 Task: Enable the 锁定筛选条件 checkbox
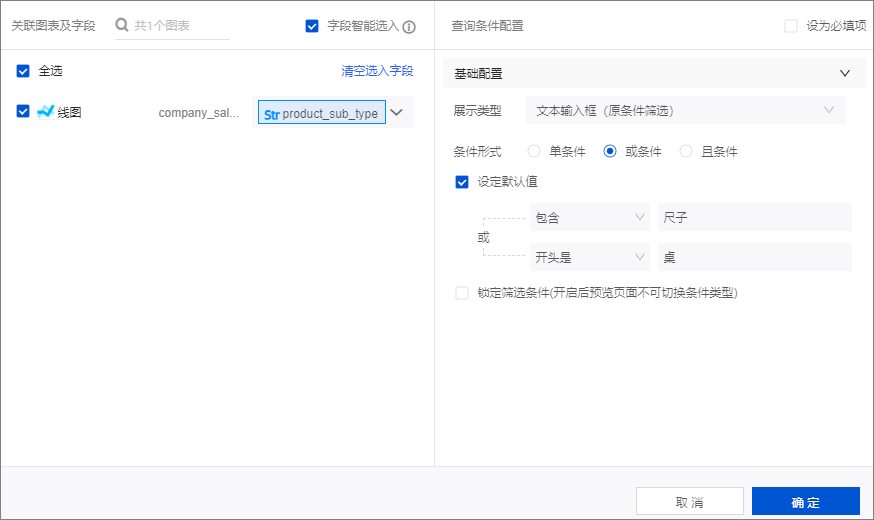(462, 293)
